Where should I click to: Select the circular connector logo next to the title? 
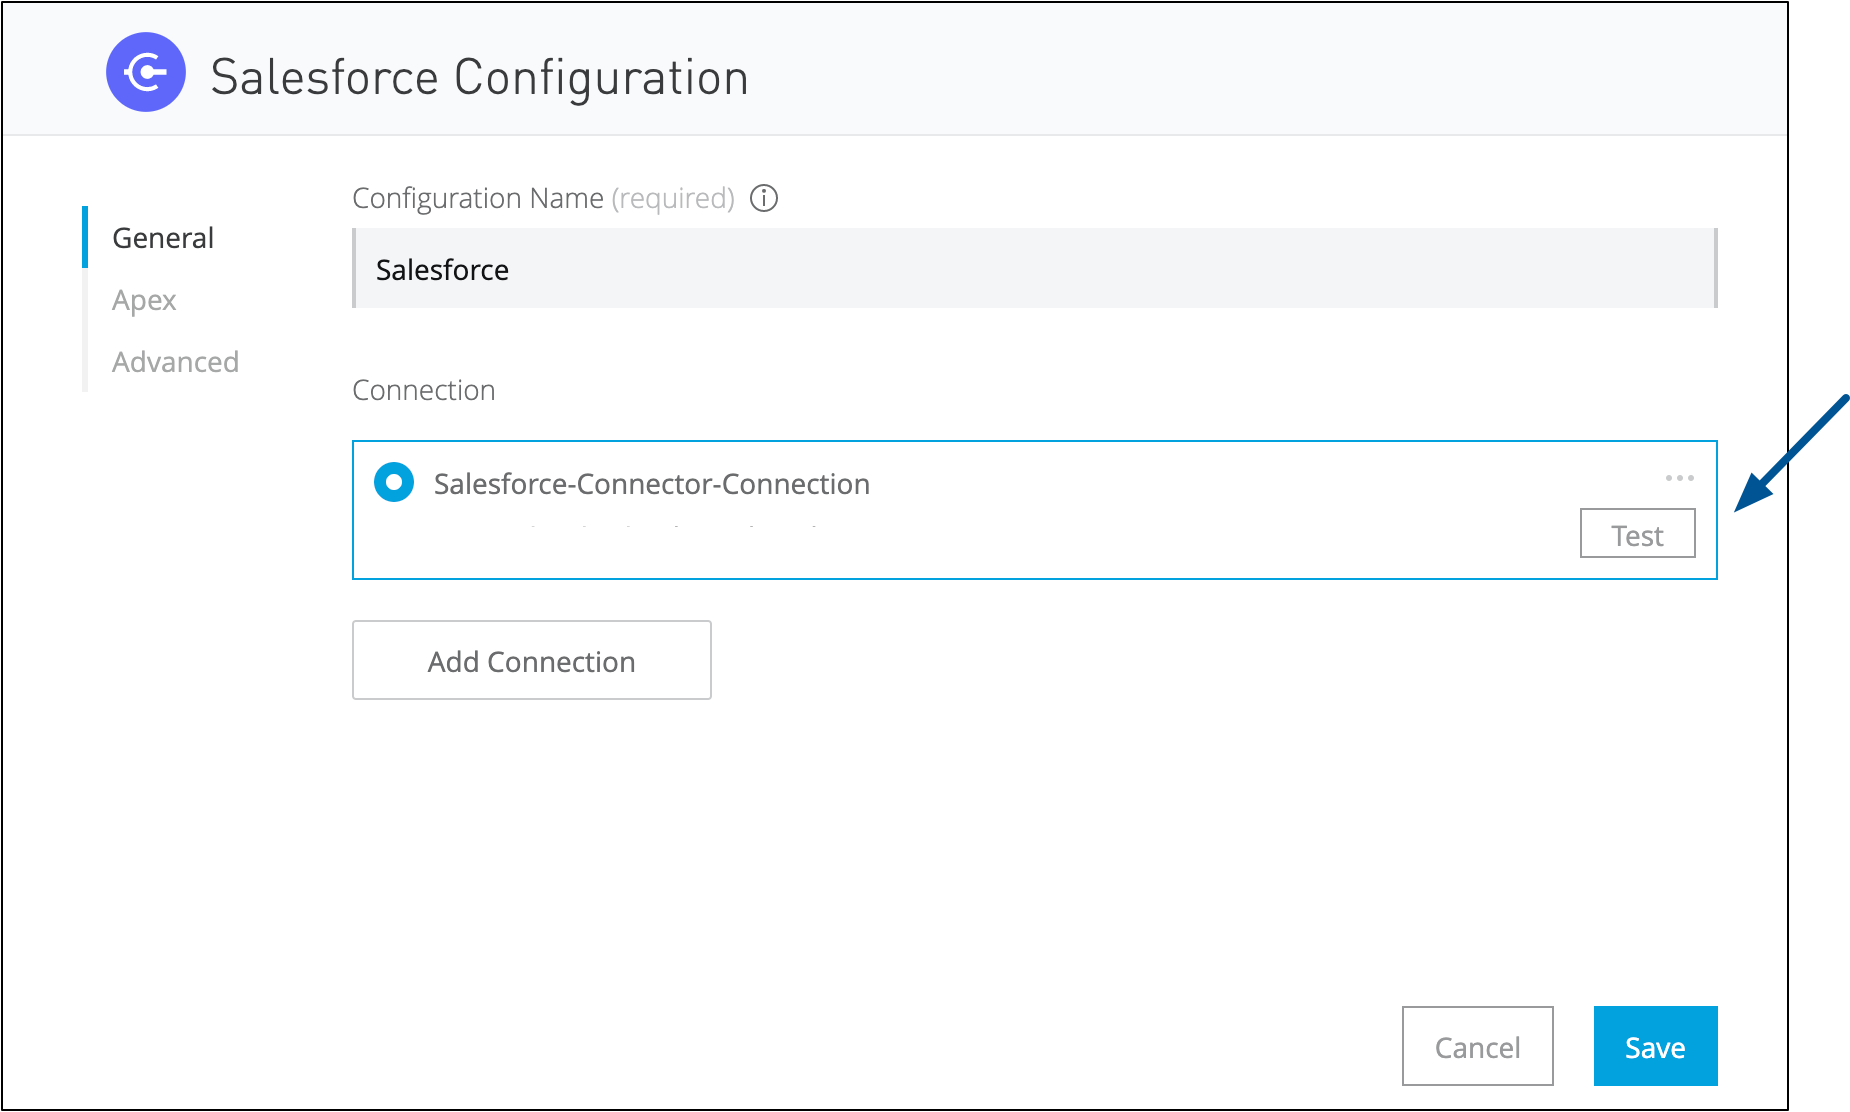(x=145, y=71)
